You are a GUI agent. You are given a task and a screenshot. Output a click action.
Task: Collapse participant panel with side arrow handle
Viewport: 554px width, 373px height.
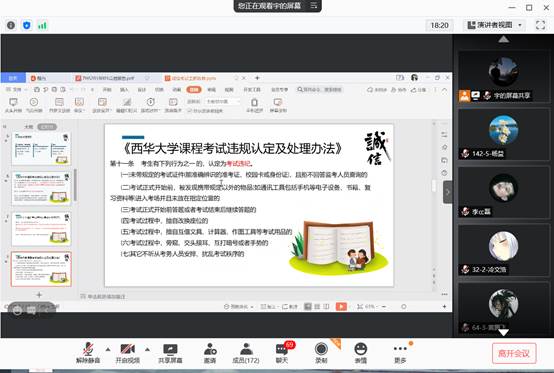click(448, 192)
